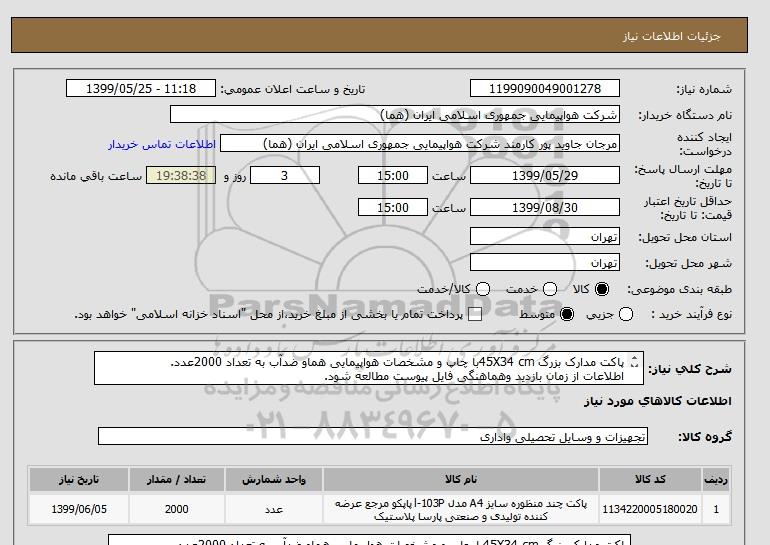Click the price validity time 15:00 field

[x=393, y=207]
